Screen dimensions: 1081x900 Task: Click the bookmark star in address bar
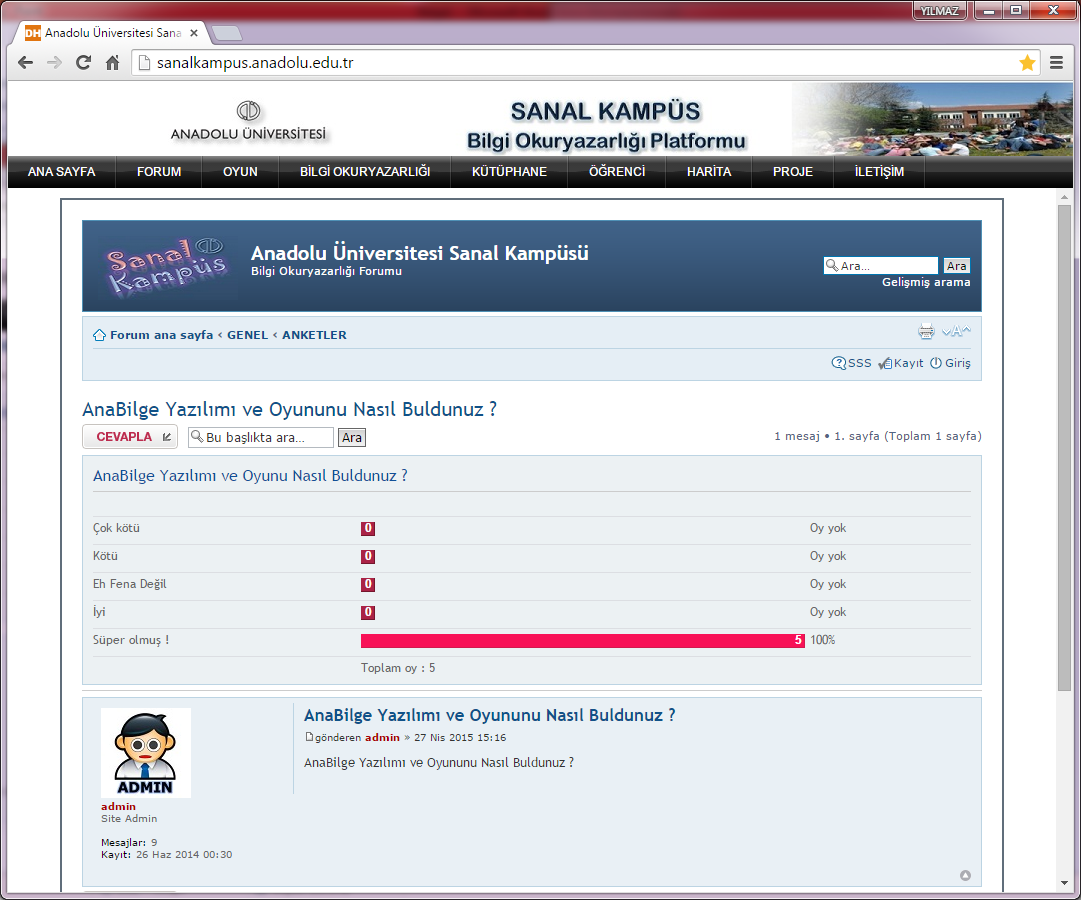[1027, 63]
